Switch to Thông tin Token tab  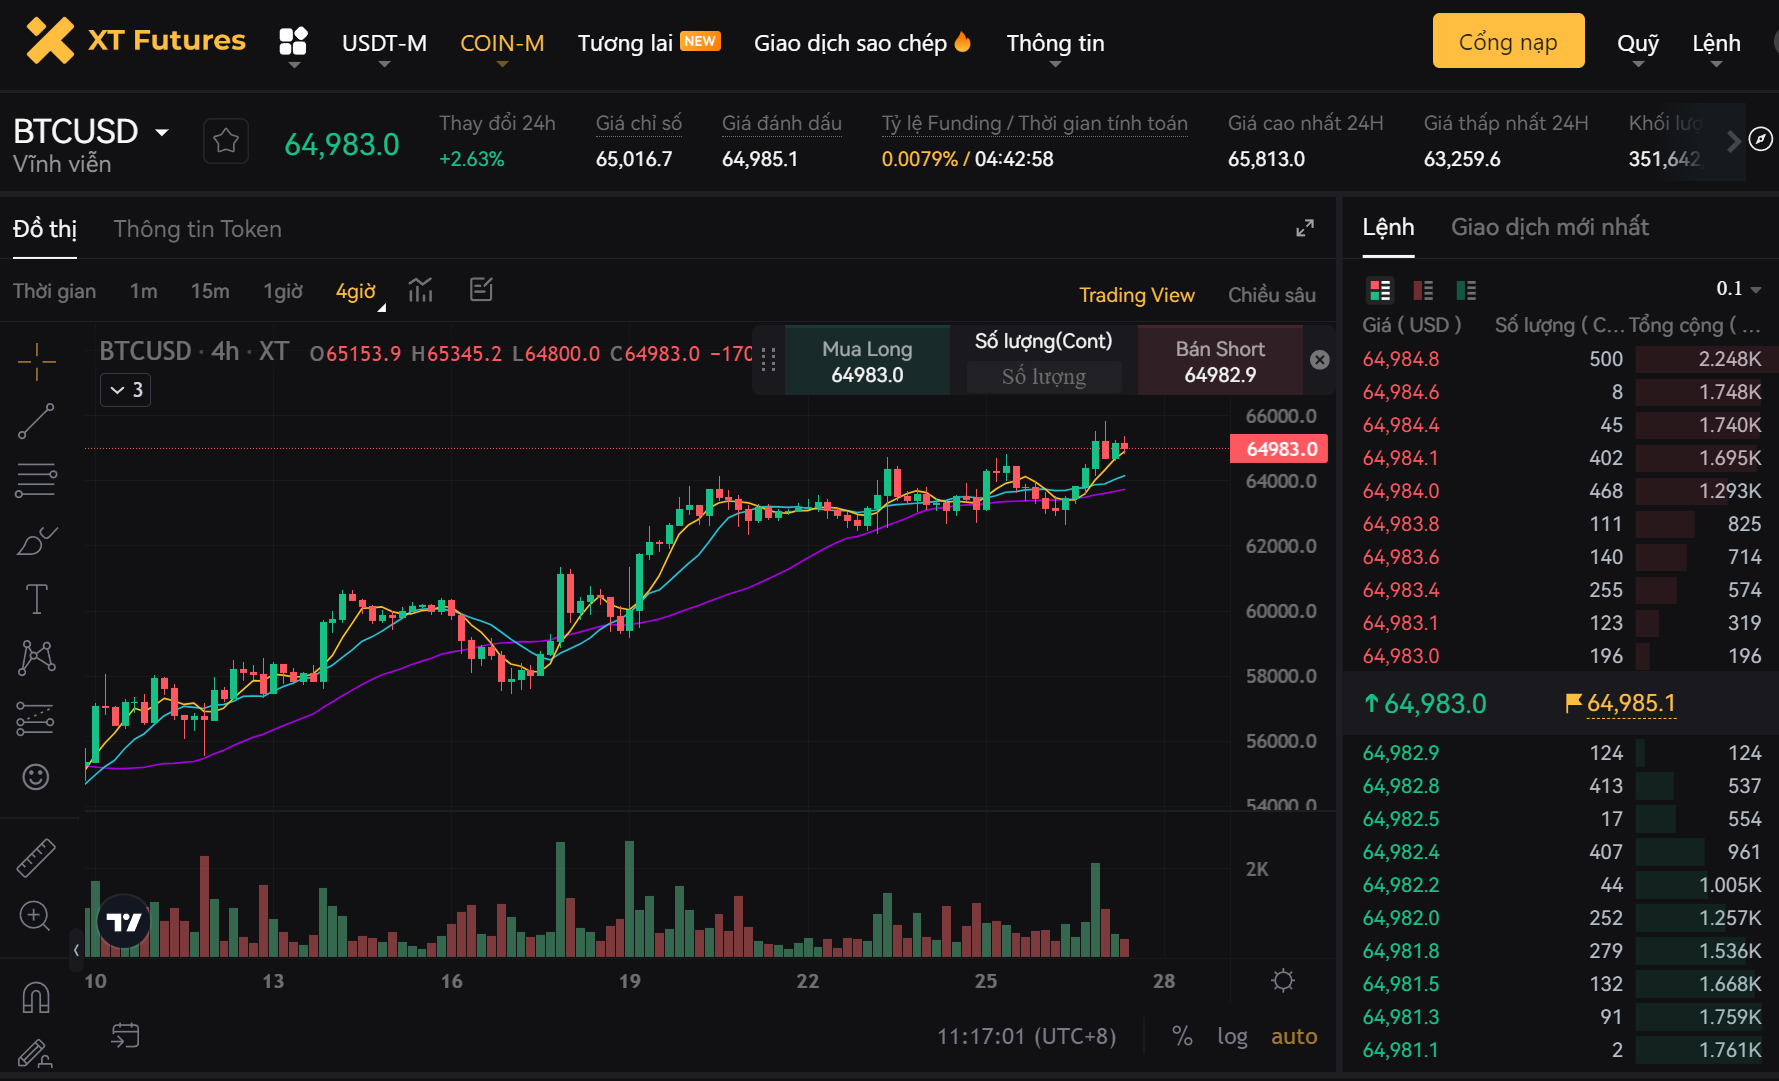click(197, 229)
